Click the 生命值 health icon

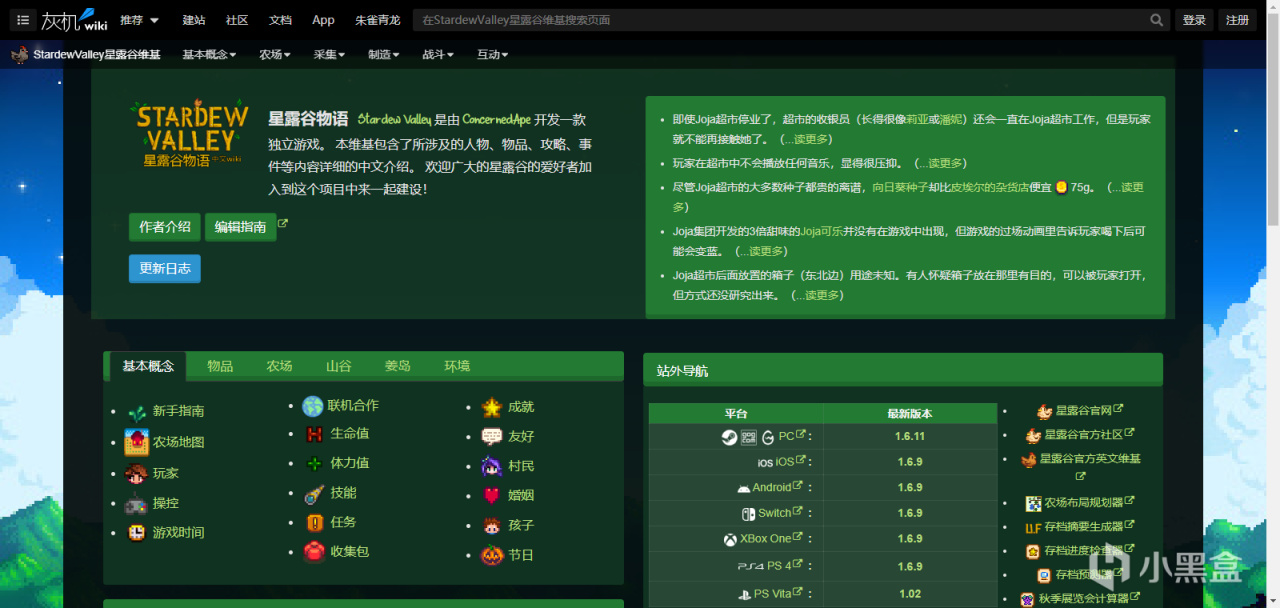pos(315,434)
